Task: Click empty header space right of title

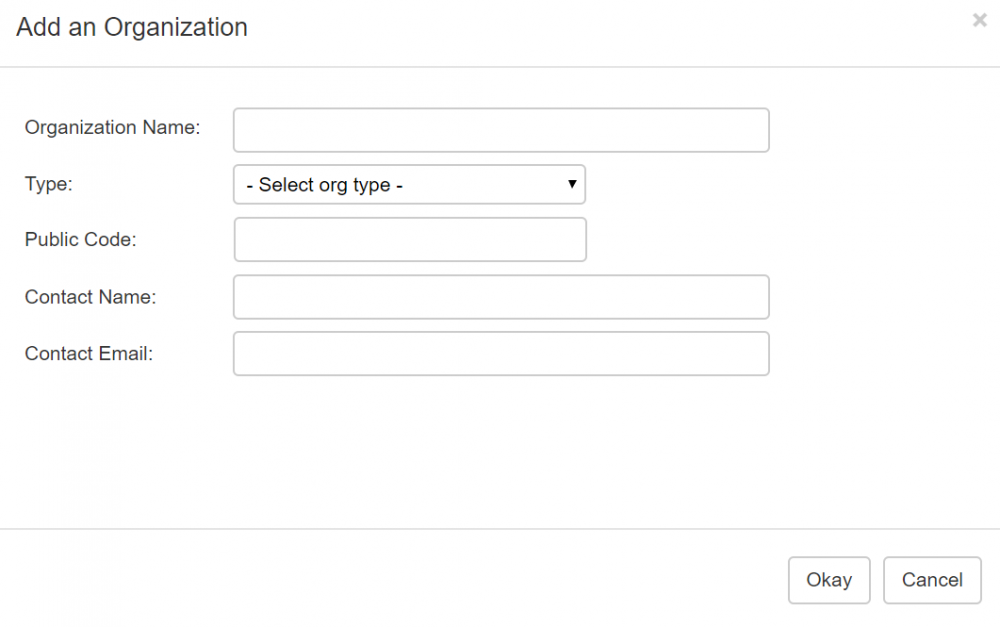Action: coord(600,28)
